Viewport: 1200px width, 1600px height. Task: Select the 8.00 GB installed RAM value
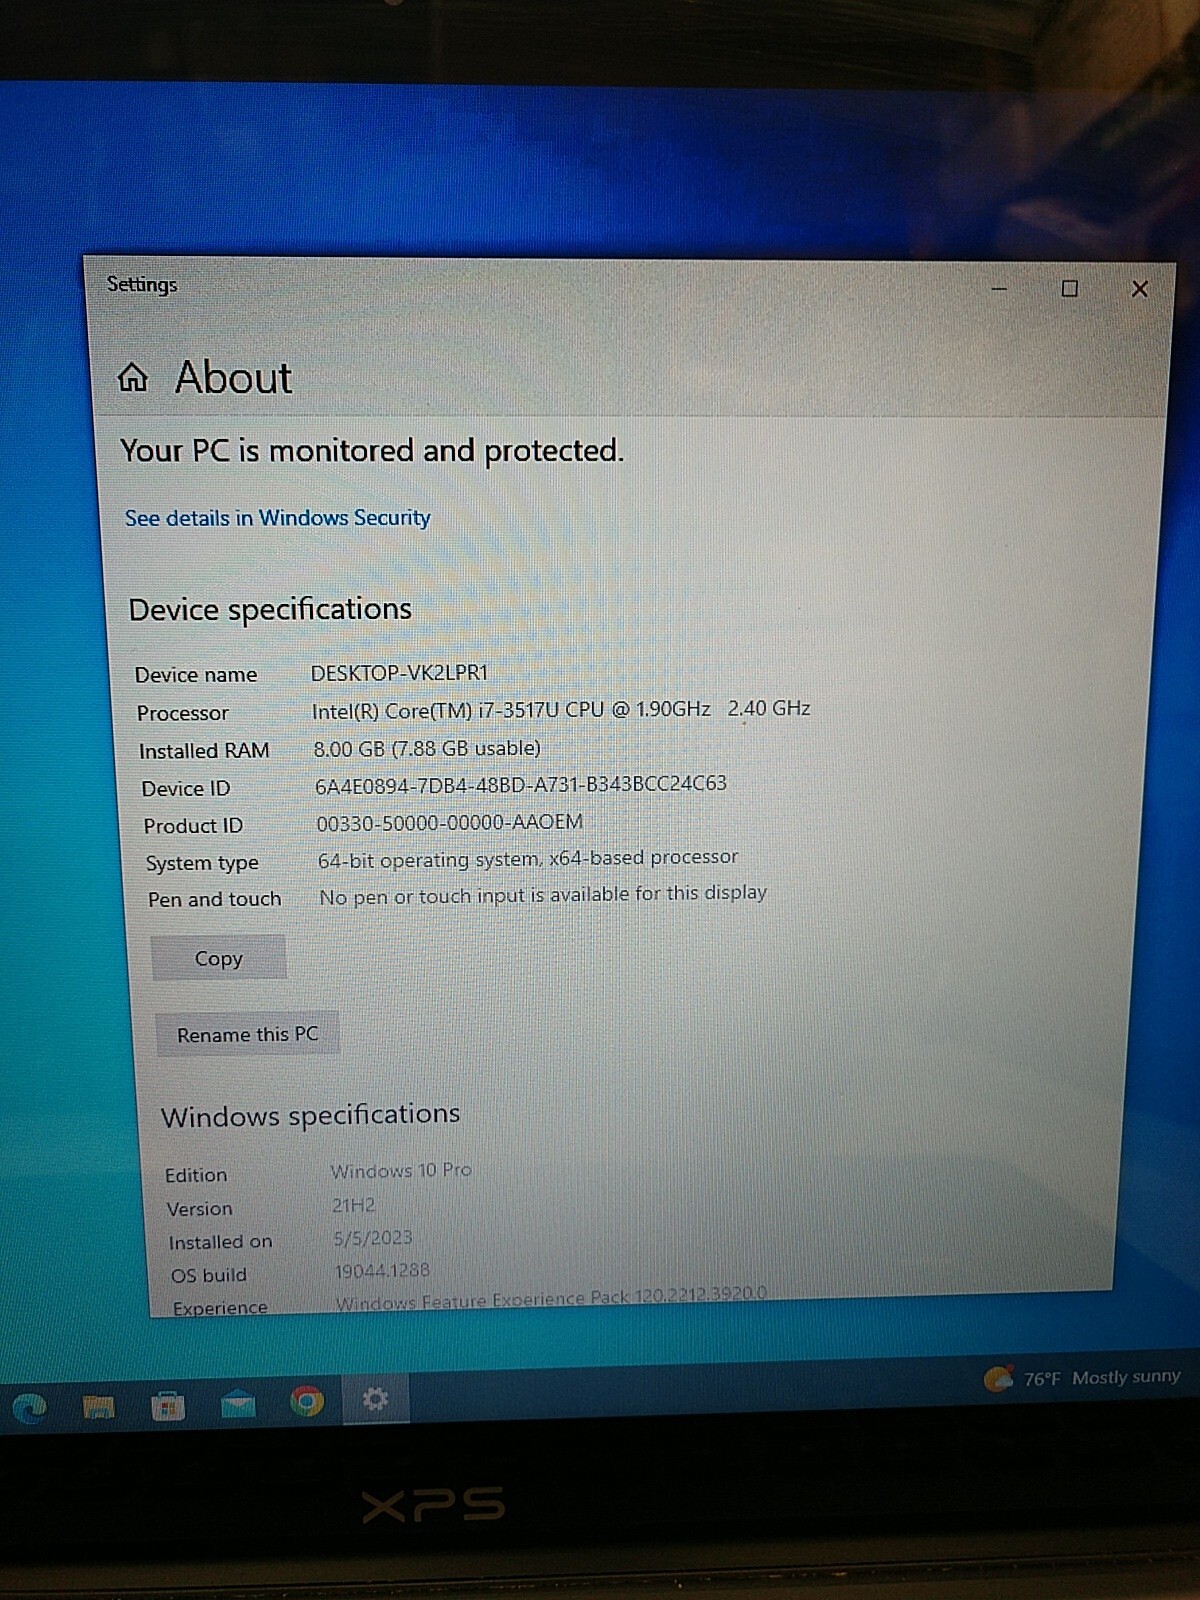click(427, 748)
